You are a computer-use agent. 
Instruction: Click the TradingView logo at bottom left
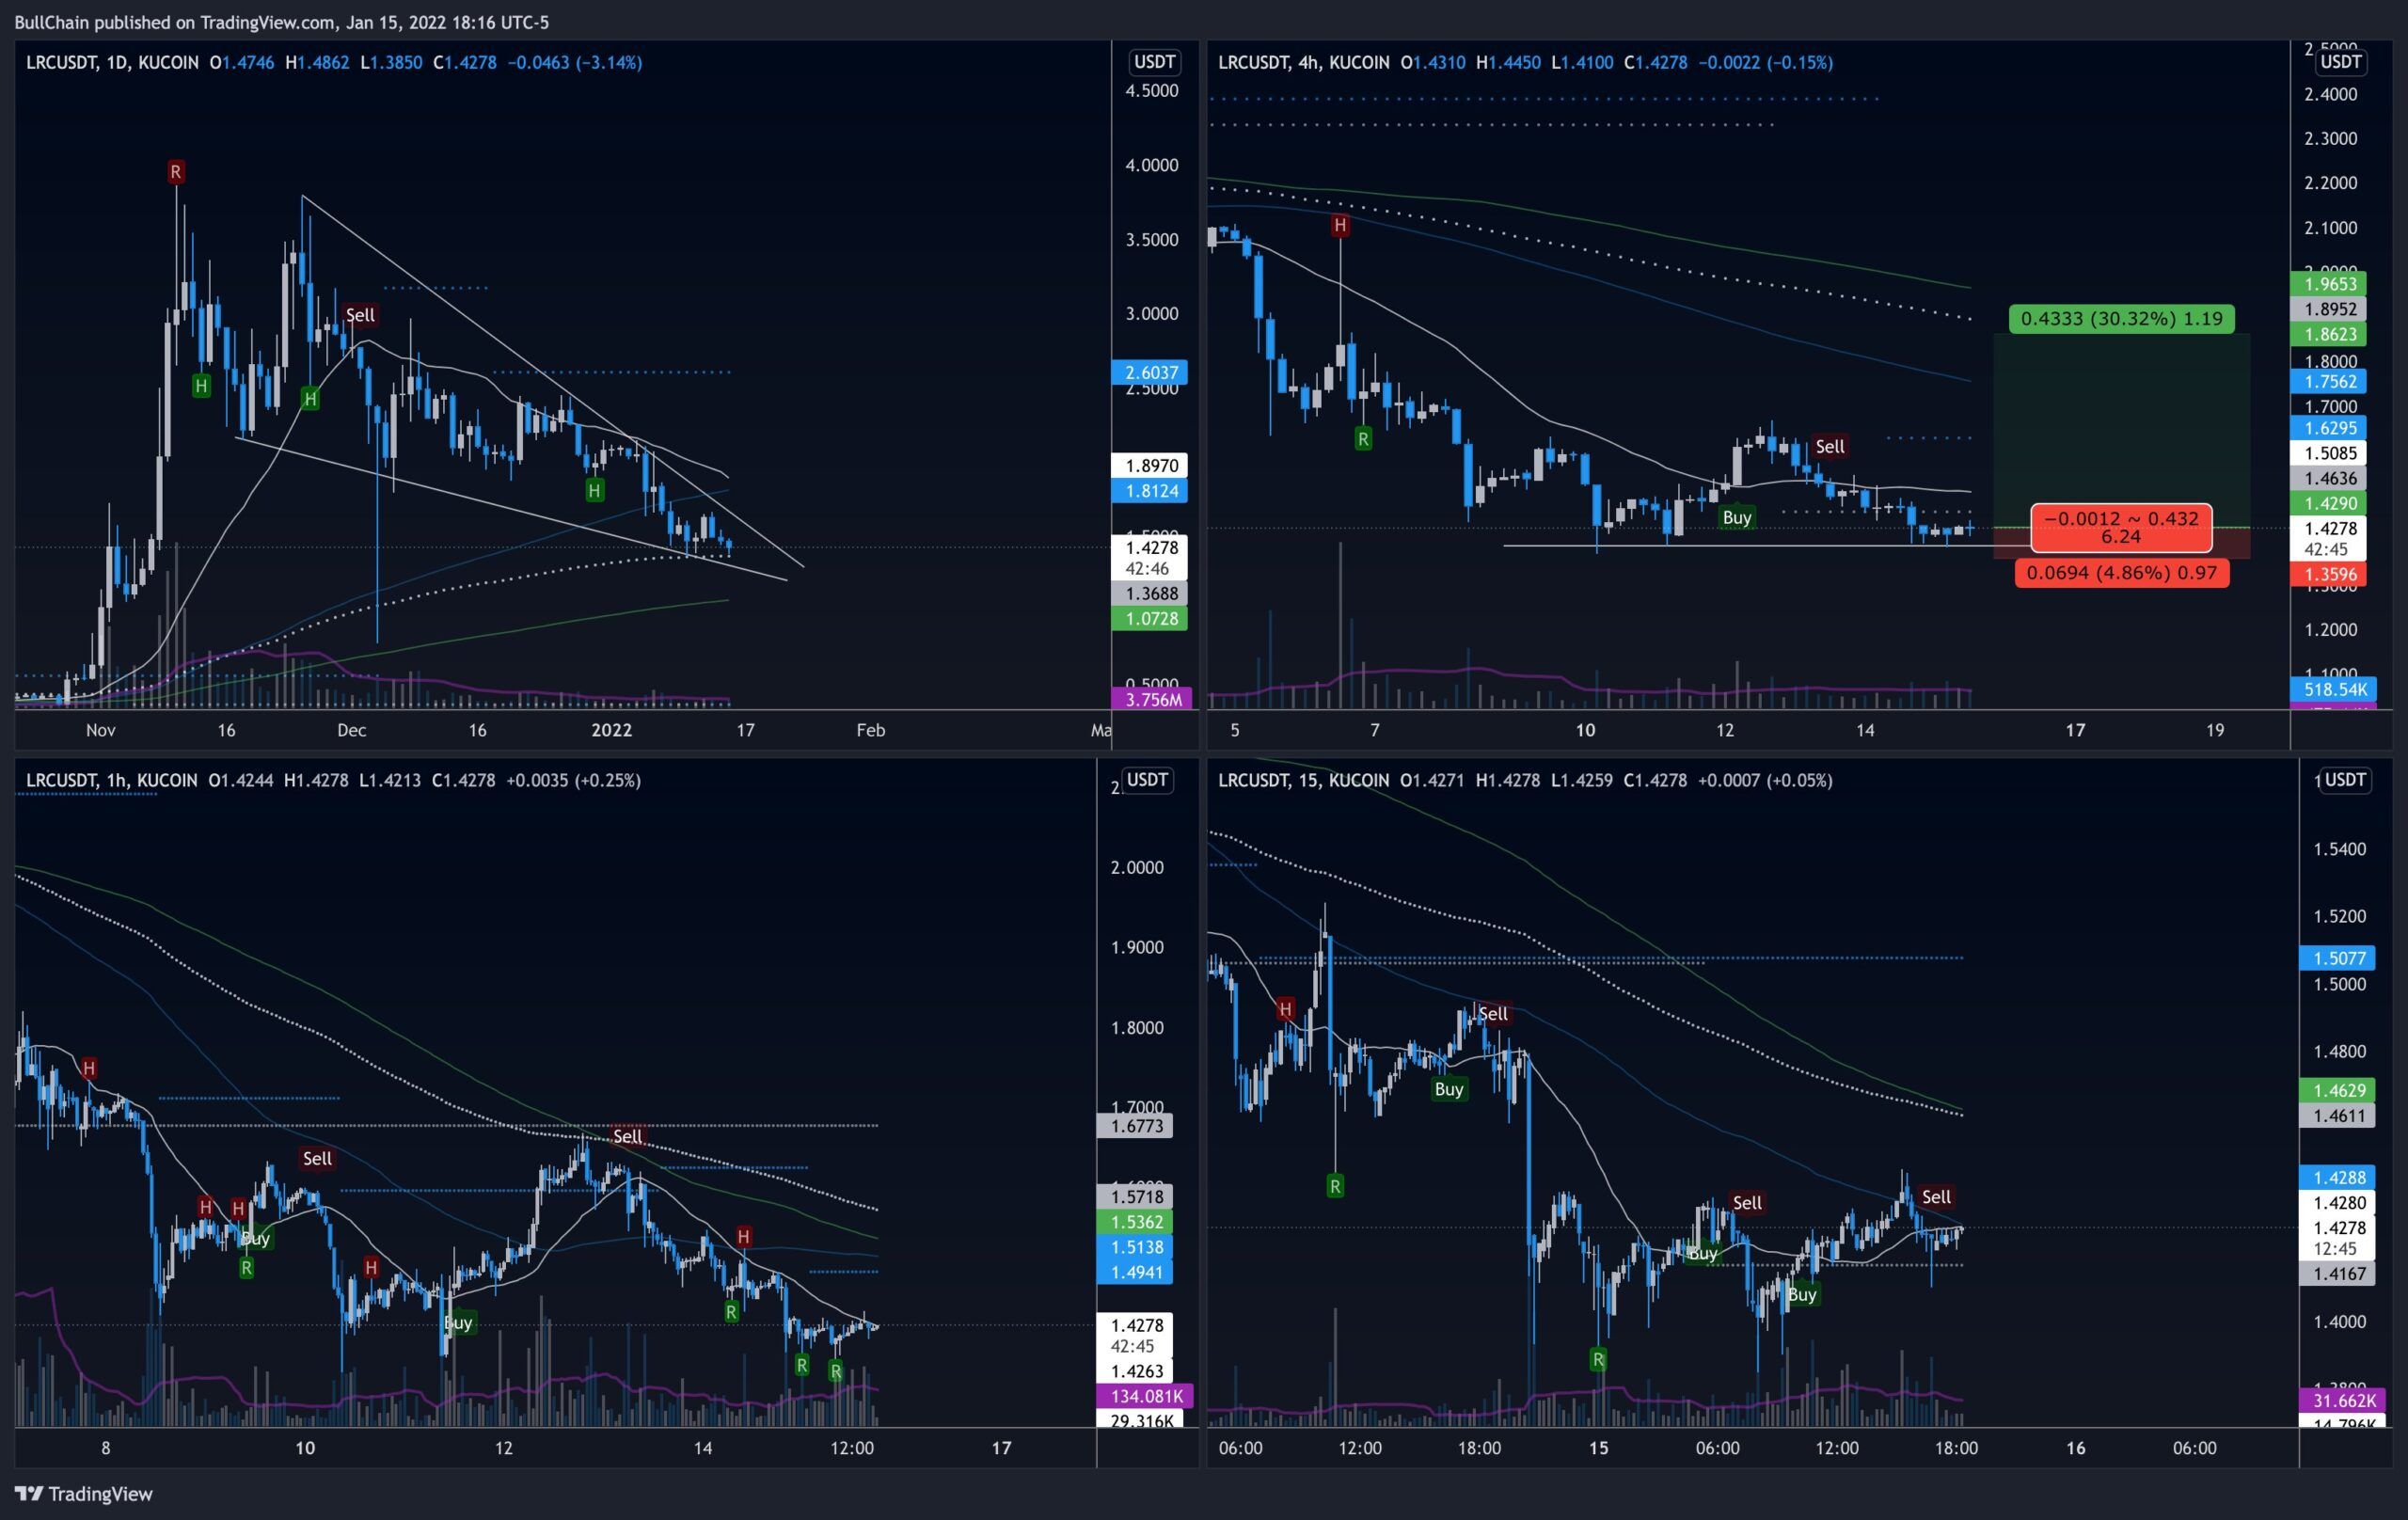(x=84, y=1494)
